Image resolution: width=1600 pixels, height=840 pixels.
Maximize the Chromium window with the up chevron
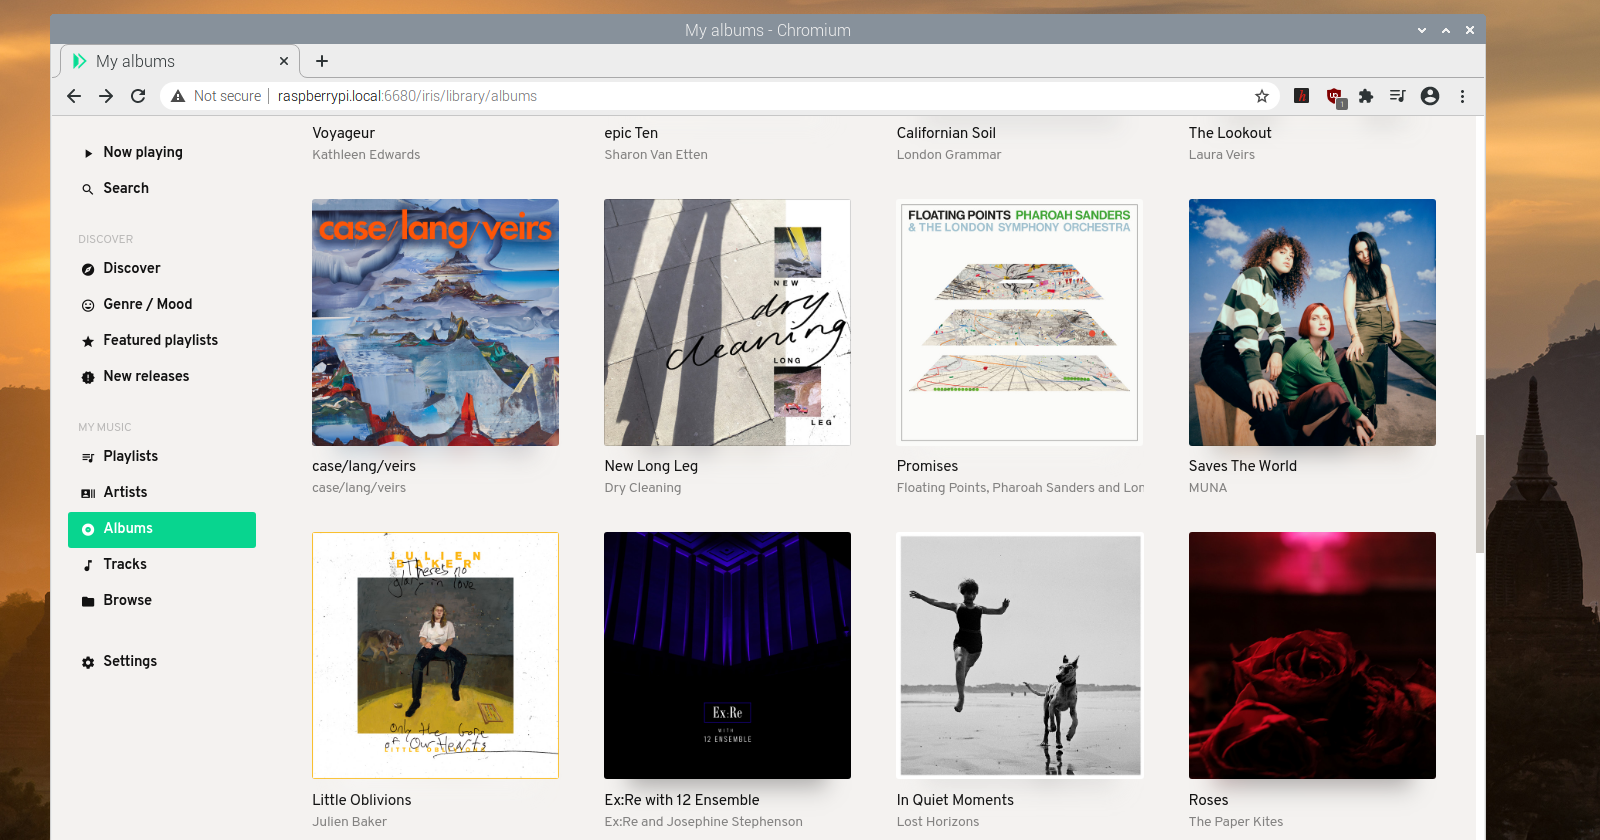(1446, 30)
